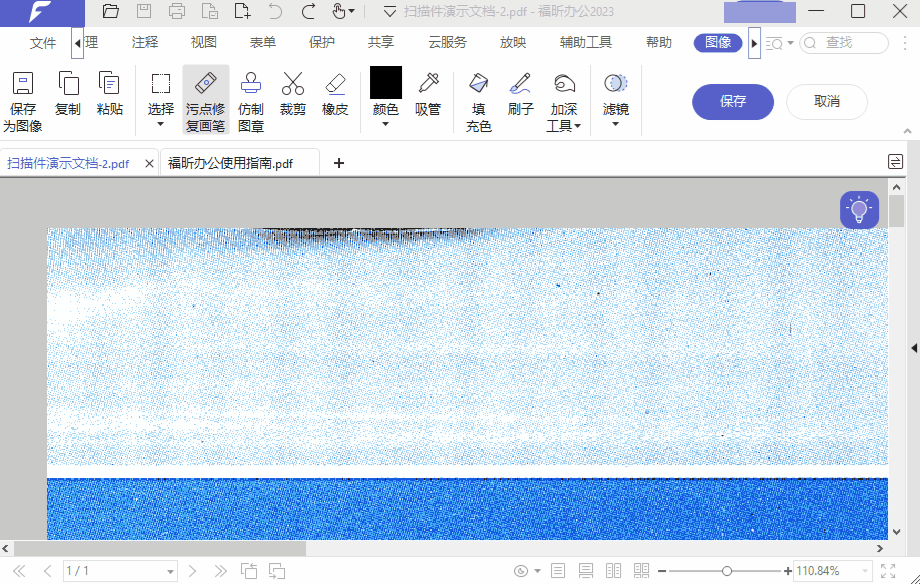Choose the 刷子 brush tool
The width and height of the screenshot is (920, 584).
tap(520, 93)
